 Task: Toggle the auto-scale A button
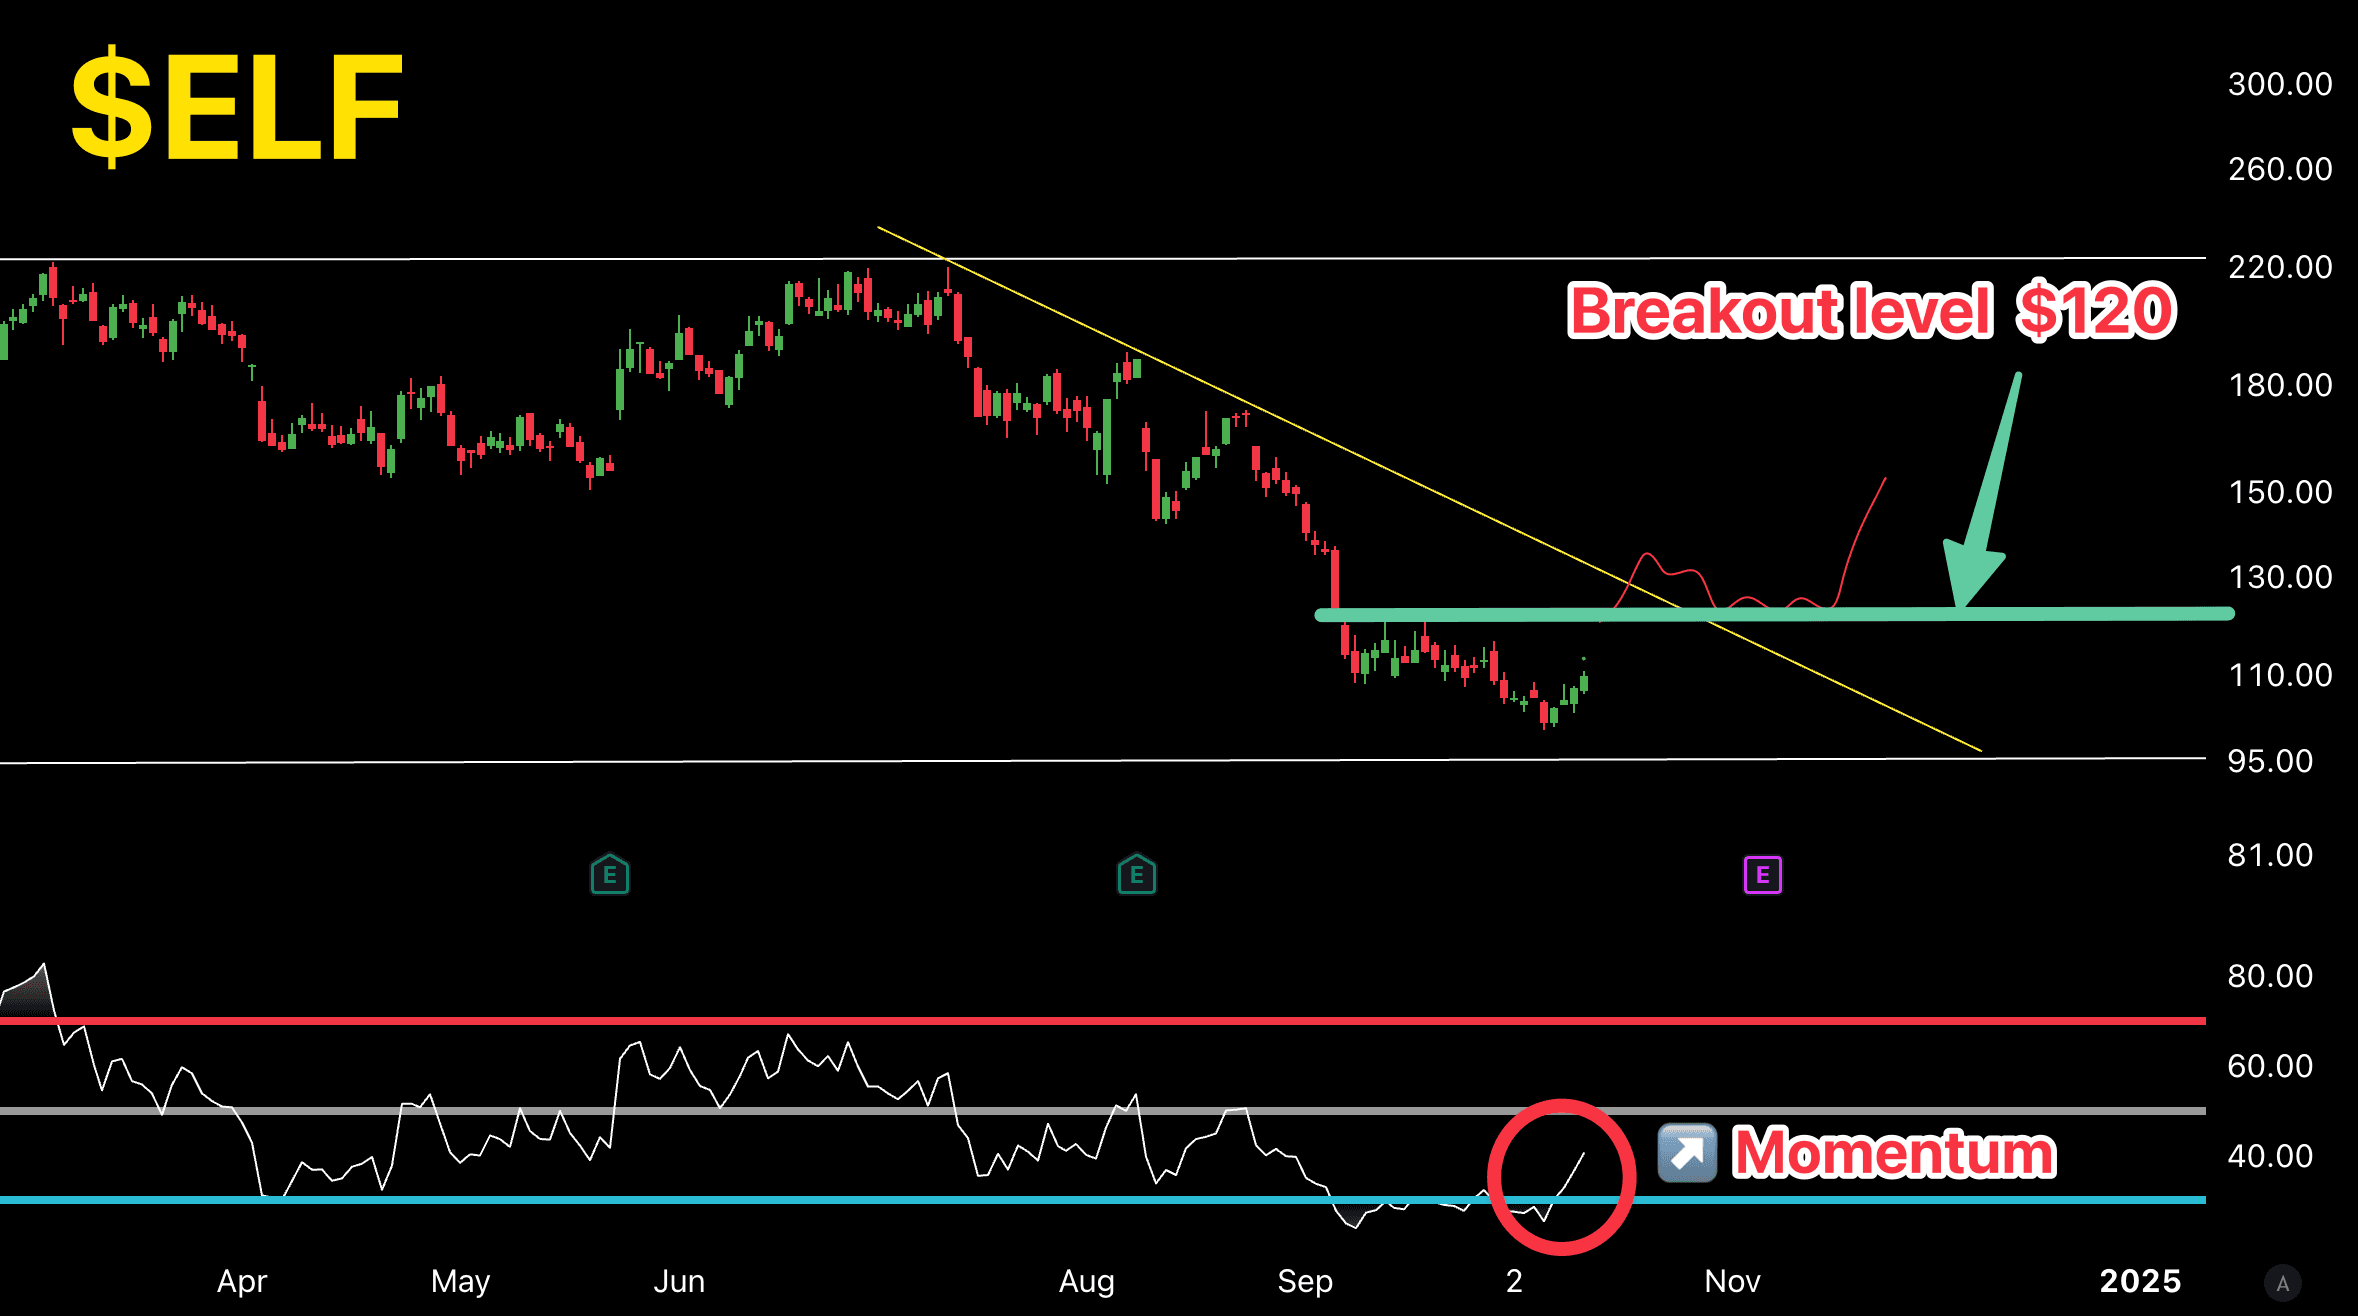2282,1283
